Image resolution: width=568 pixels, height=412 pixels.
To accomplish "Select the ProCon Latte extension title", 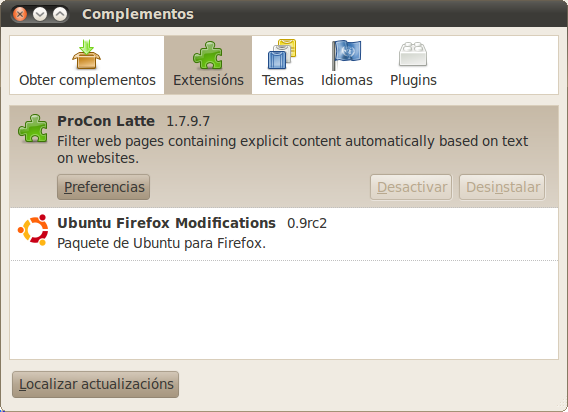I will (106, 121).
